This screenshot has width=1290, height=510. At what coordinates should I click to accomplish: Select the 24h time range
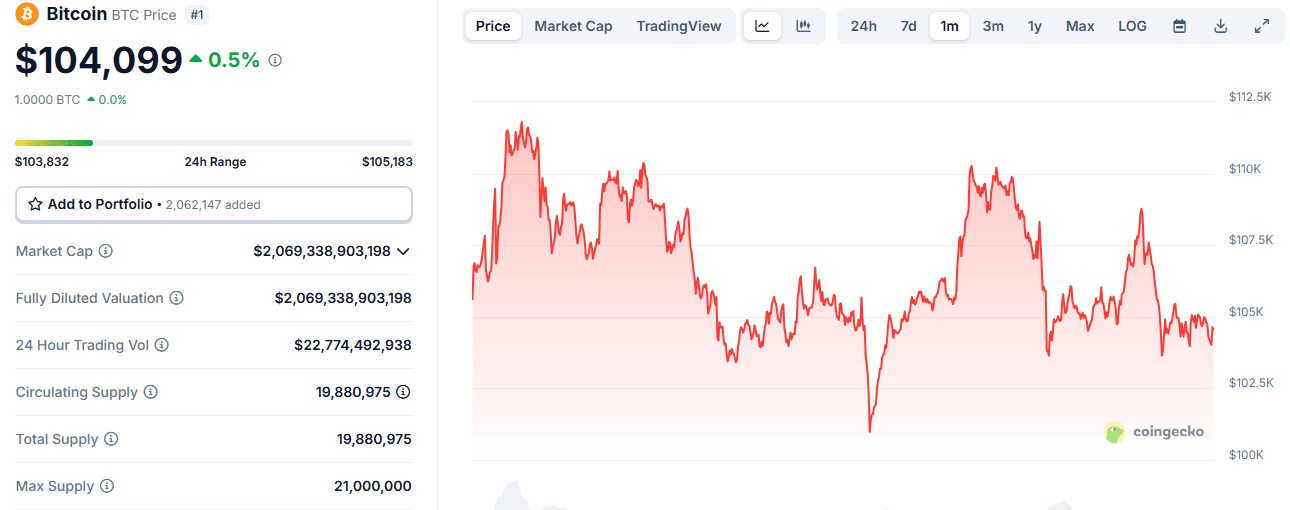(864, 26)
